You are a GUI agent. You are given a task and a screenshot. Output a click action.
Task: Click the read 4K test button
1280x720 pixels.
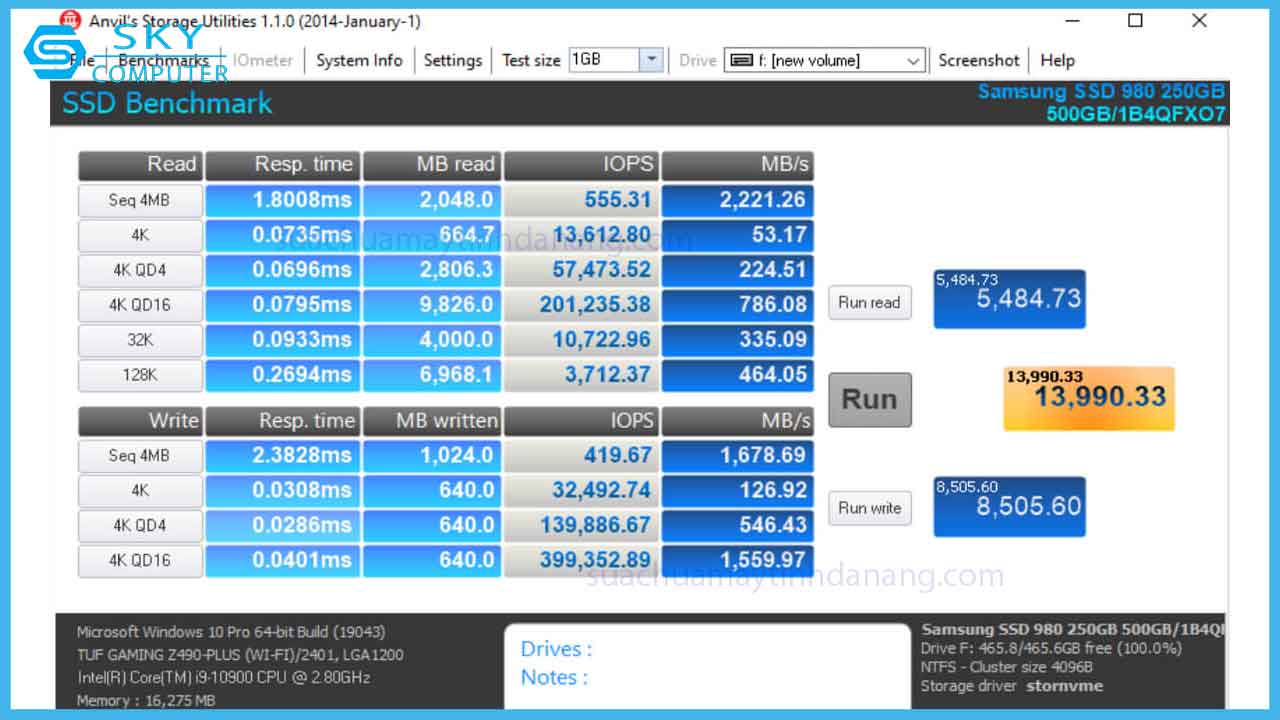140,235
